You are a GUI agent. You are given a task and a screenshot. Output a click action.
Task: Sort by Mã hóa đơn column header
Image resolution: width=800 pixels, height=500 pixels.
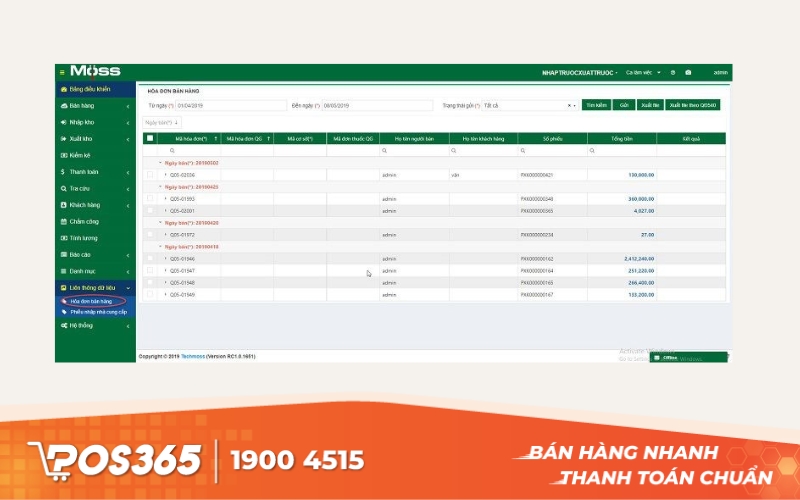[189, 139]
